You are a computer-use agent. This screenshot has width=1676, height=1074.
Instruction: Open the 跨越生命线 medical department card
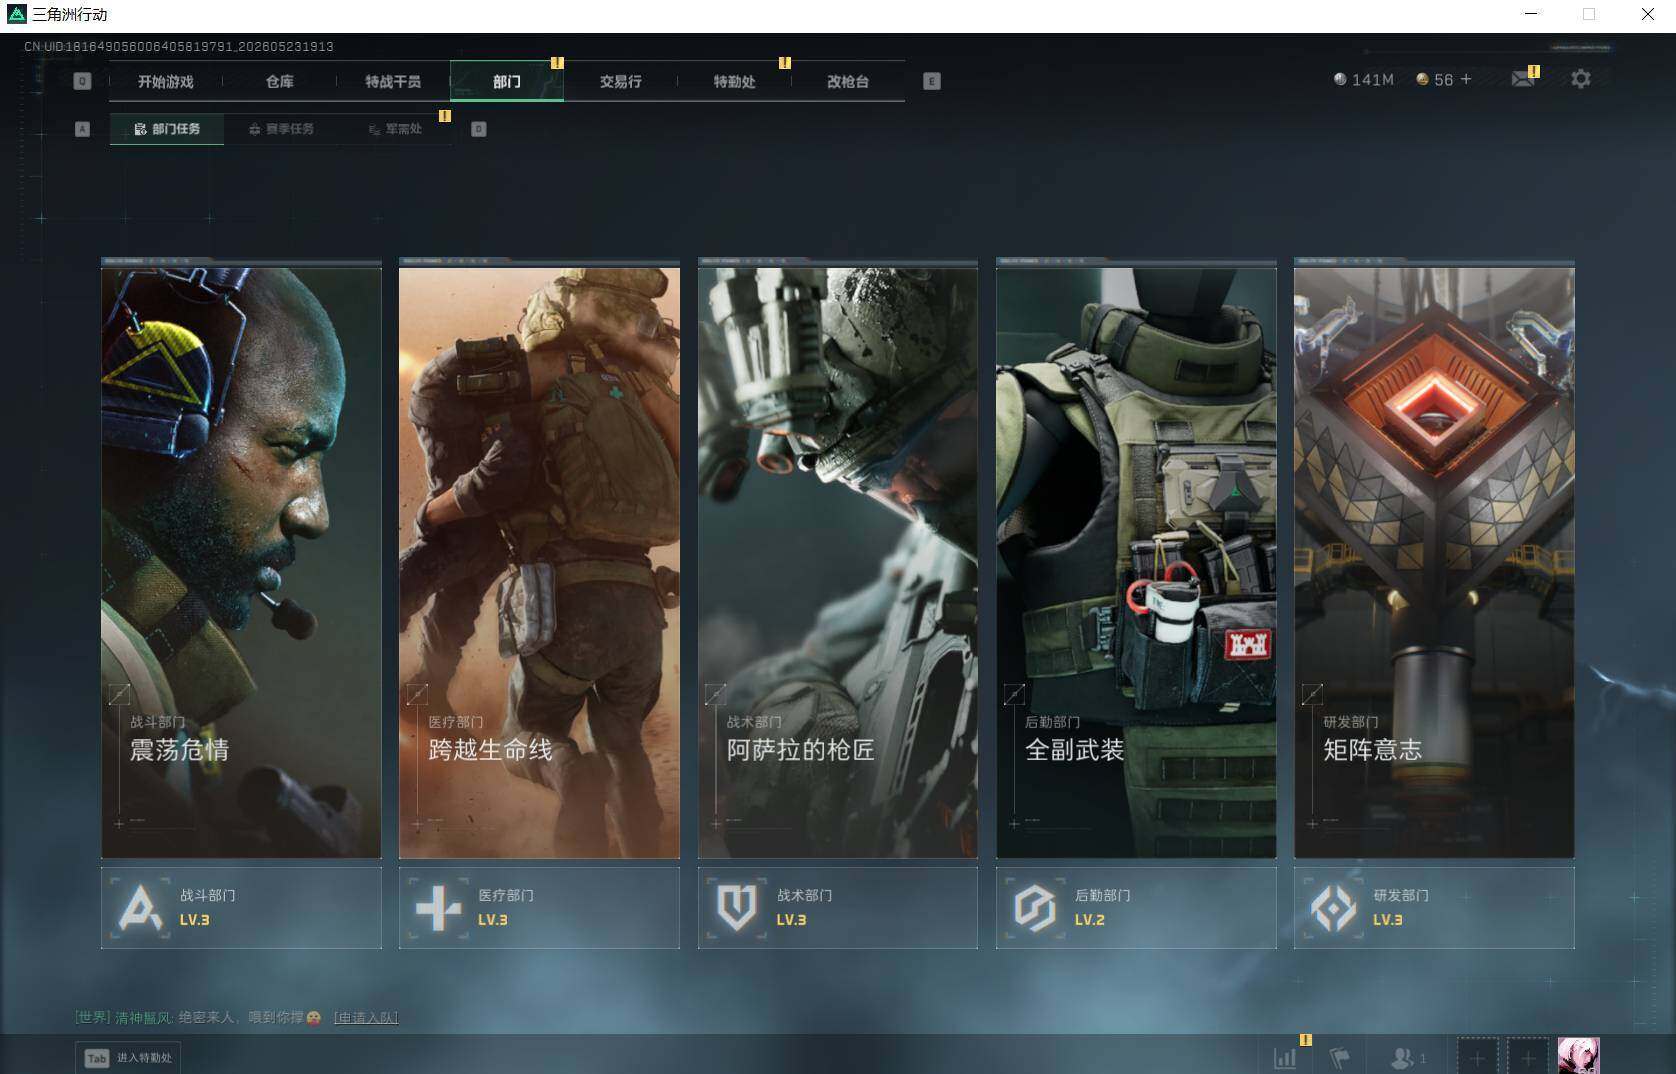point(539,562)
